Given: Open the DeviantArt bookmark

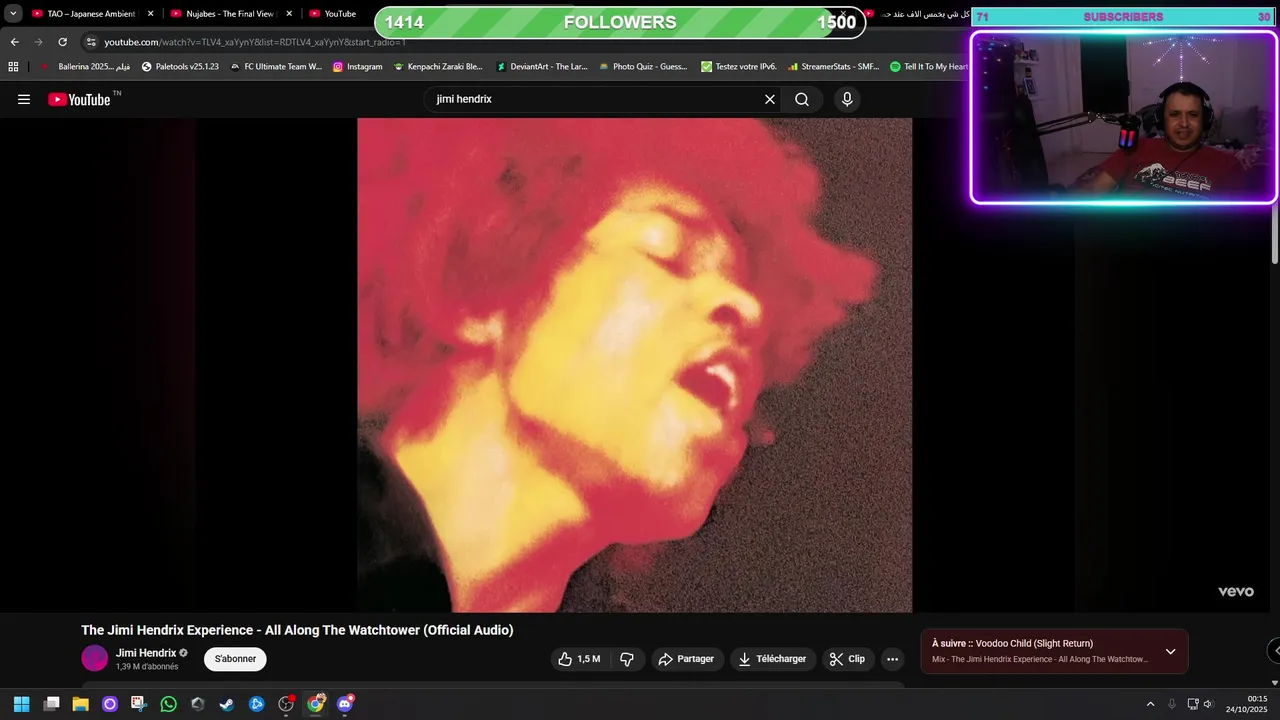Looking at the screenshot, I should [542, 67].
